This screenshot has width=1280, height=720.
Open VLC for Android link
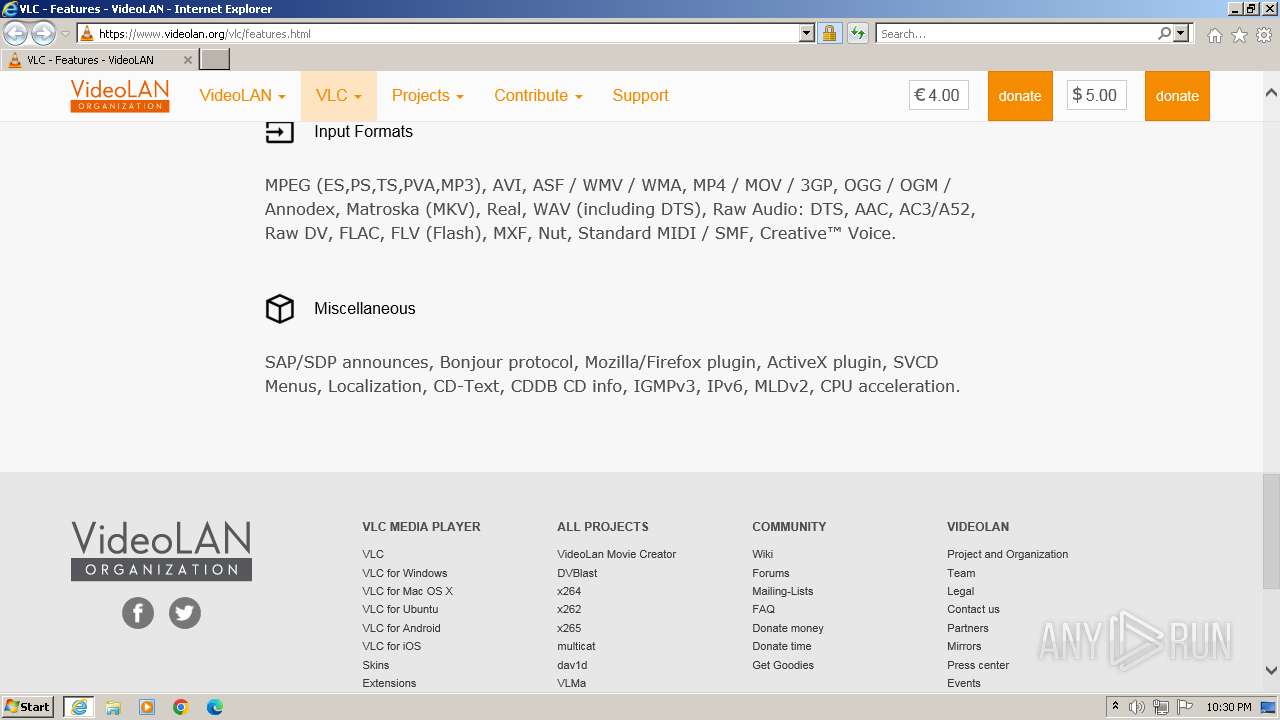[401, 628]
